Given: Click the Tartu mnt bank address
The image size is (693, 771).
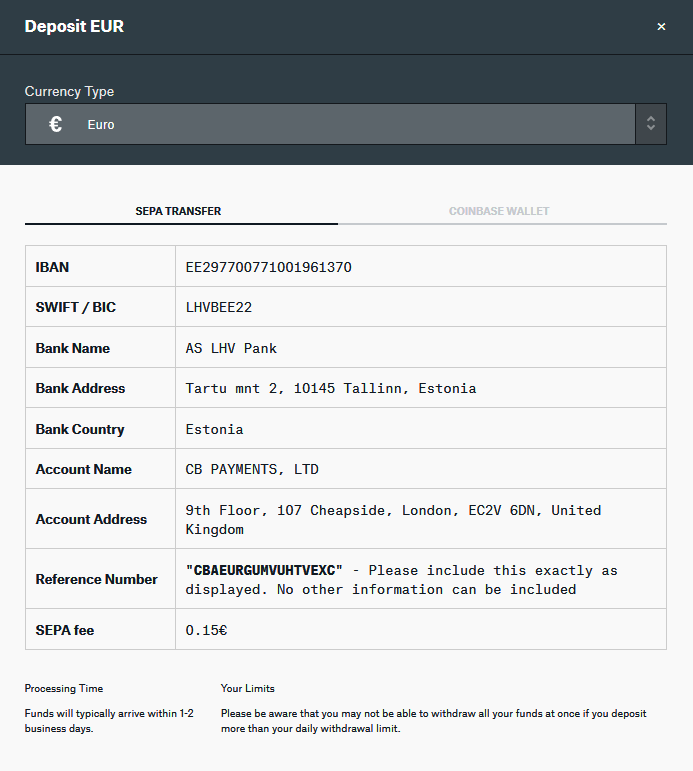Looking at the screenshot, I should (331, 388).
